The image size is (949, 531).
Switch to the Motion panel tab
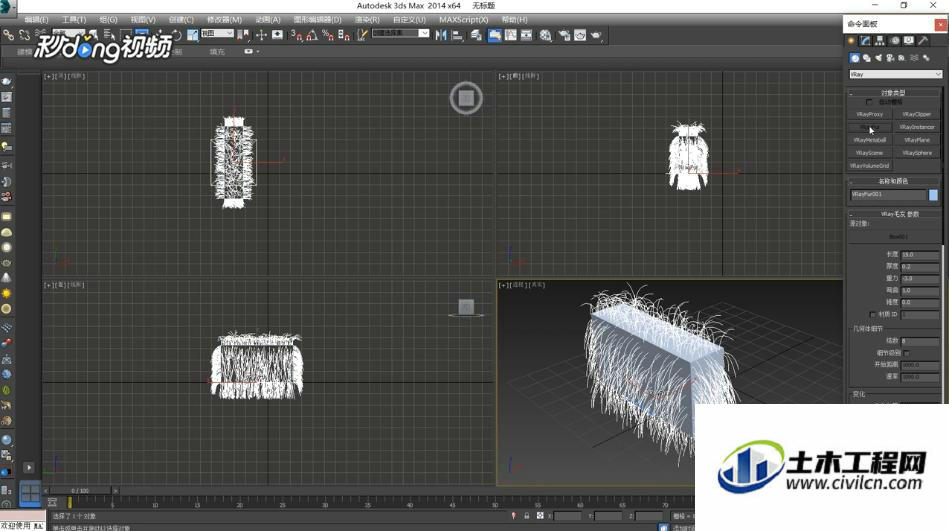click(x=895, y=41)
